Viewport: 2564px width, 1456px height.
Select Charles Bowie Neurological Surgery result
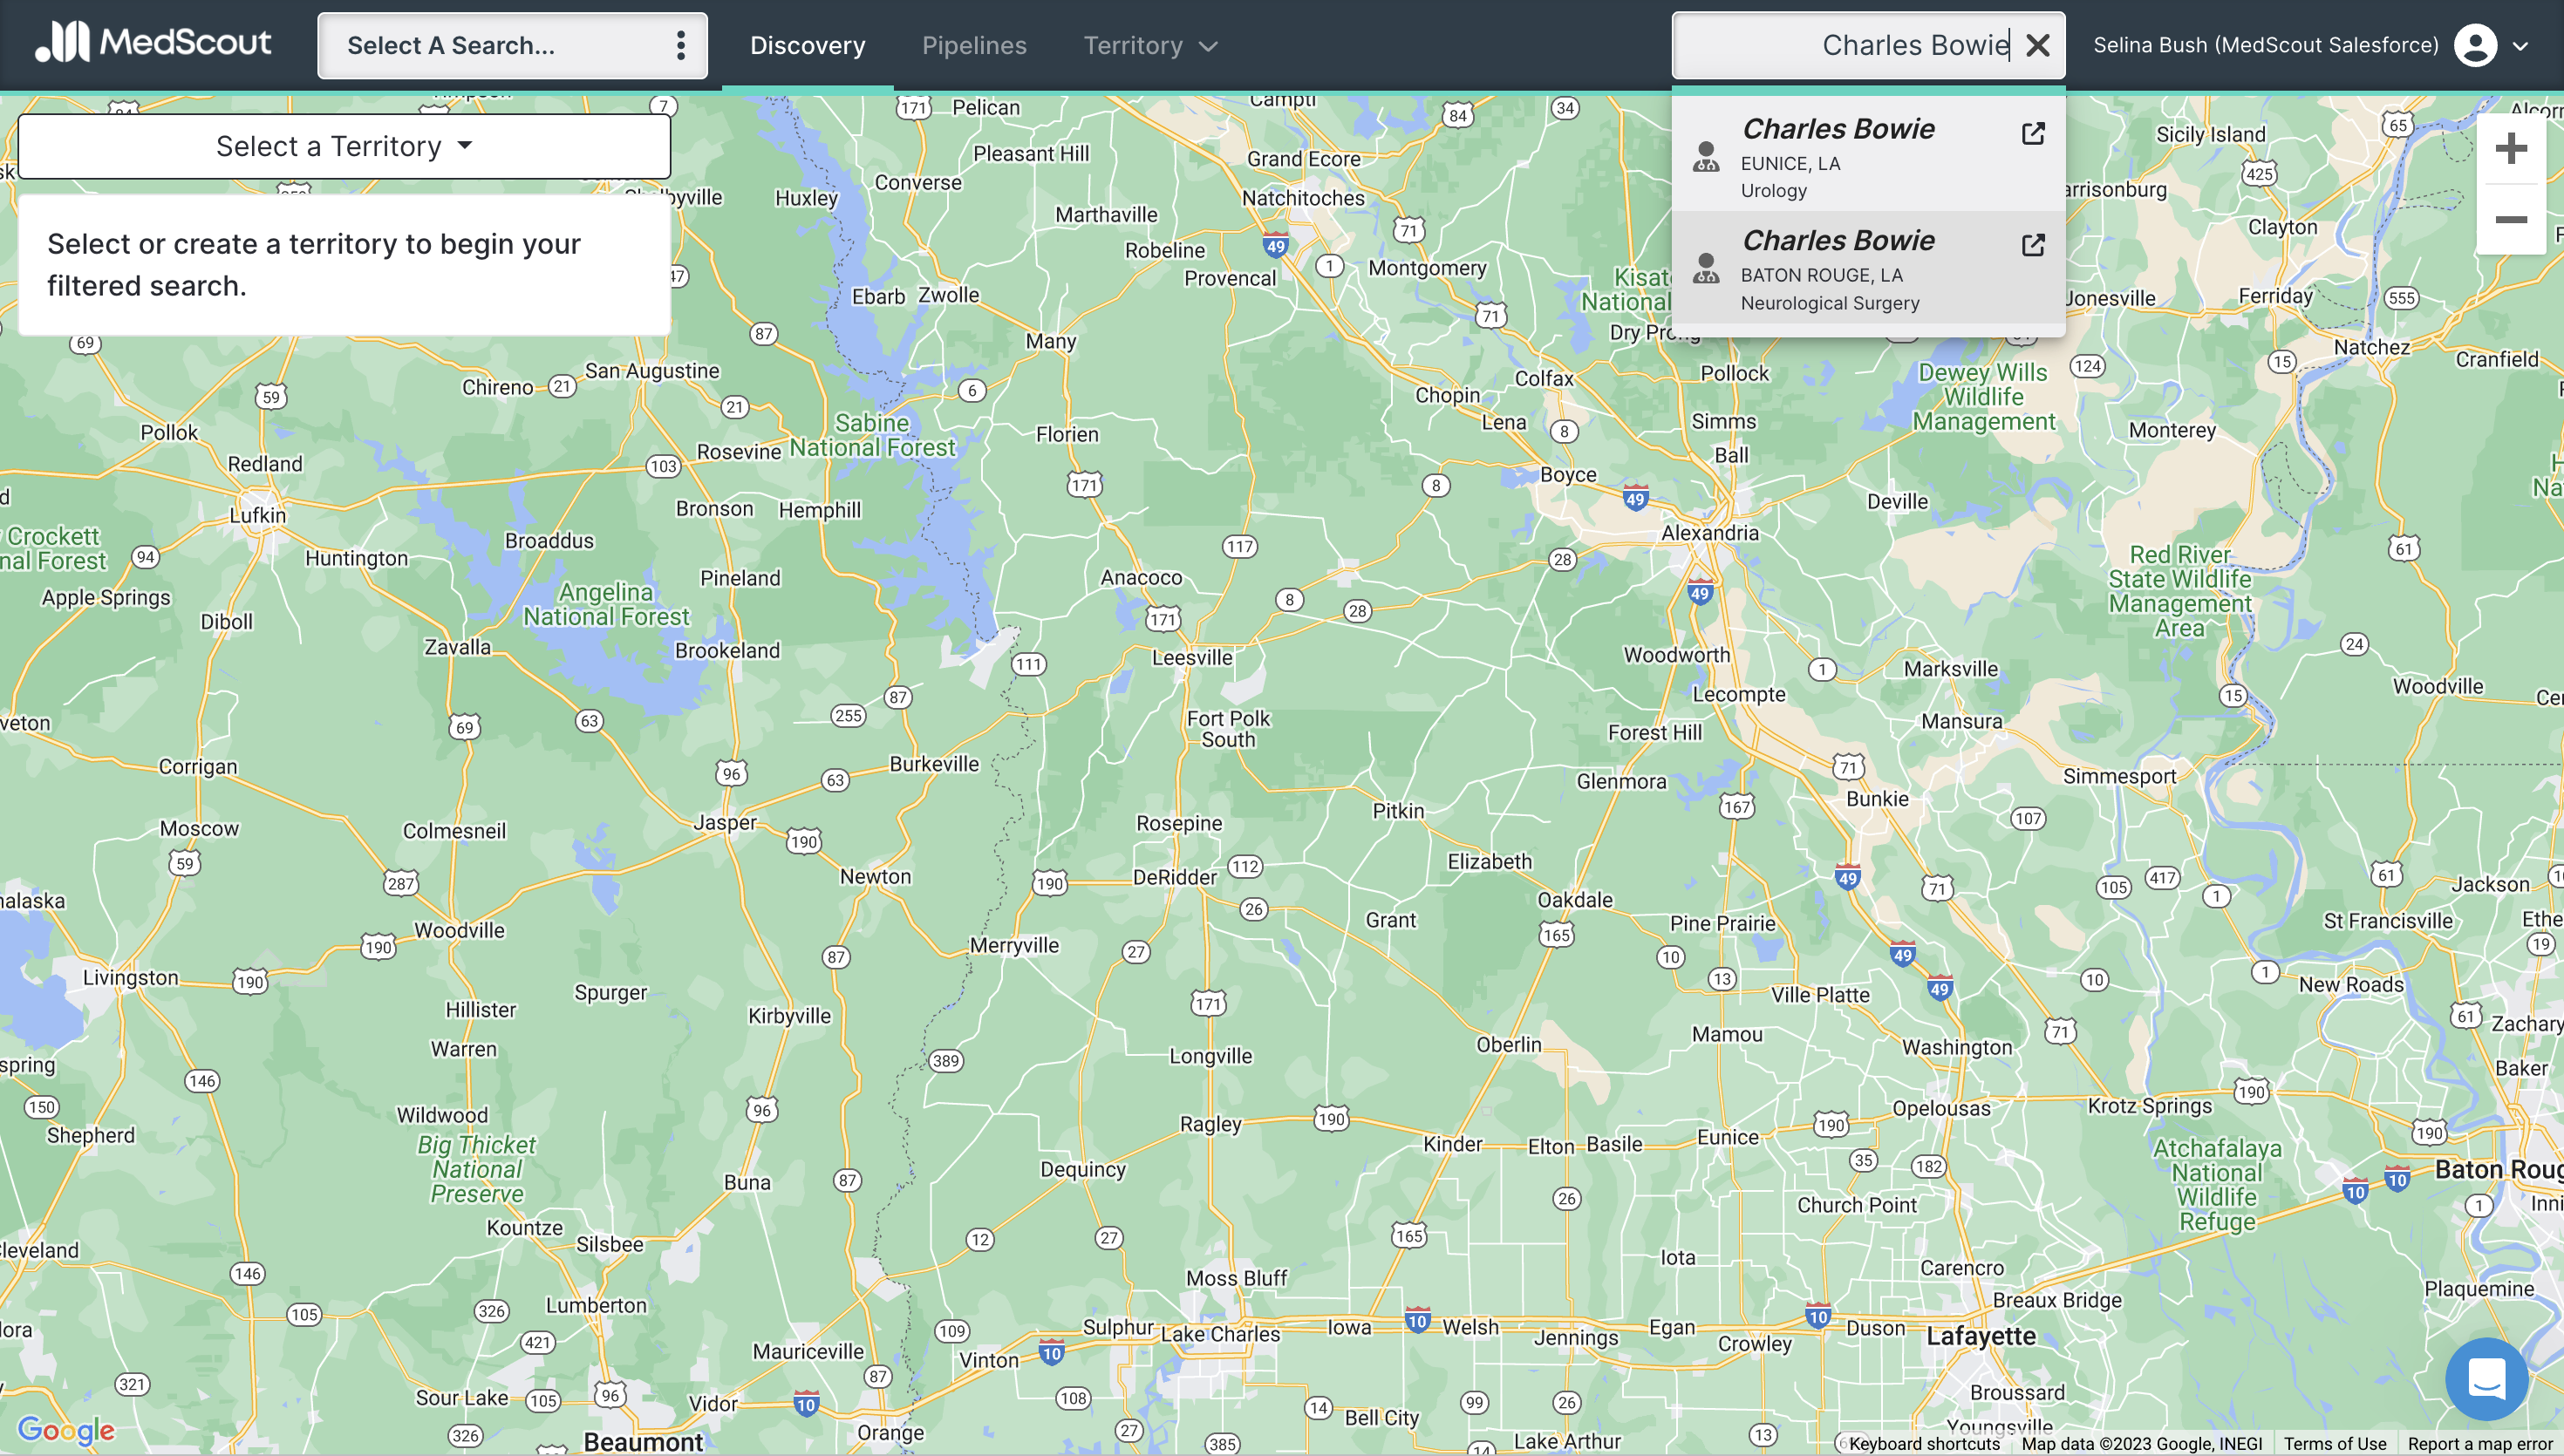tap(1868, 268)
